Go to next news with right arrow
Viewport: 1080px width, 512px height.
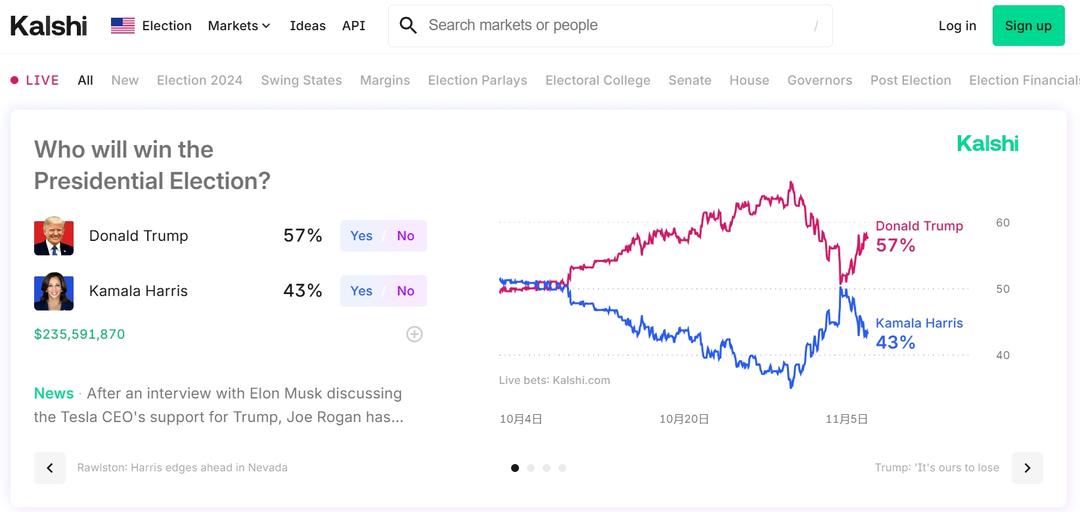1027,468
